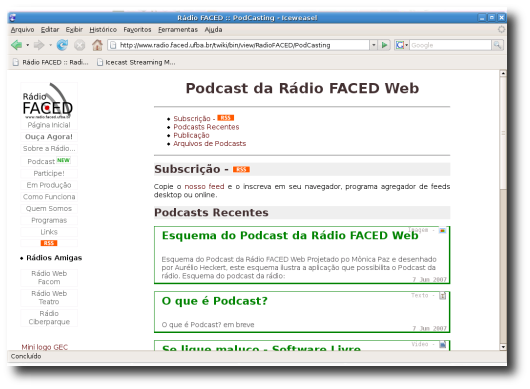Click the throbber activity icon
Viewport: 530px width, 389px height.
[x=501, y=30]
